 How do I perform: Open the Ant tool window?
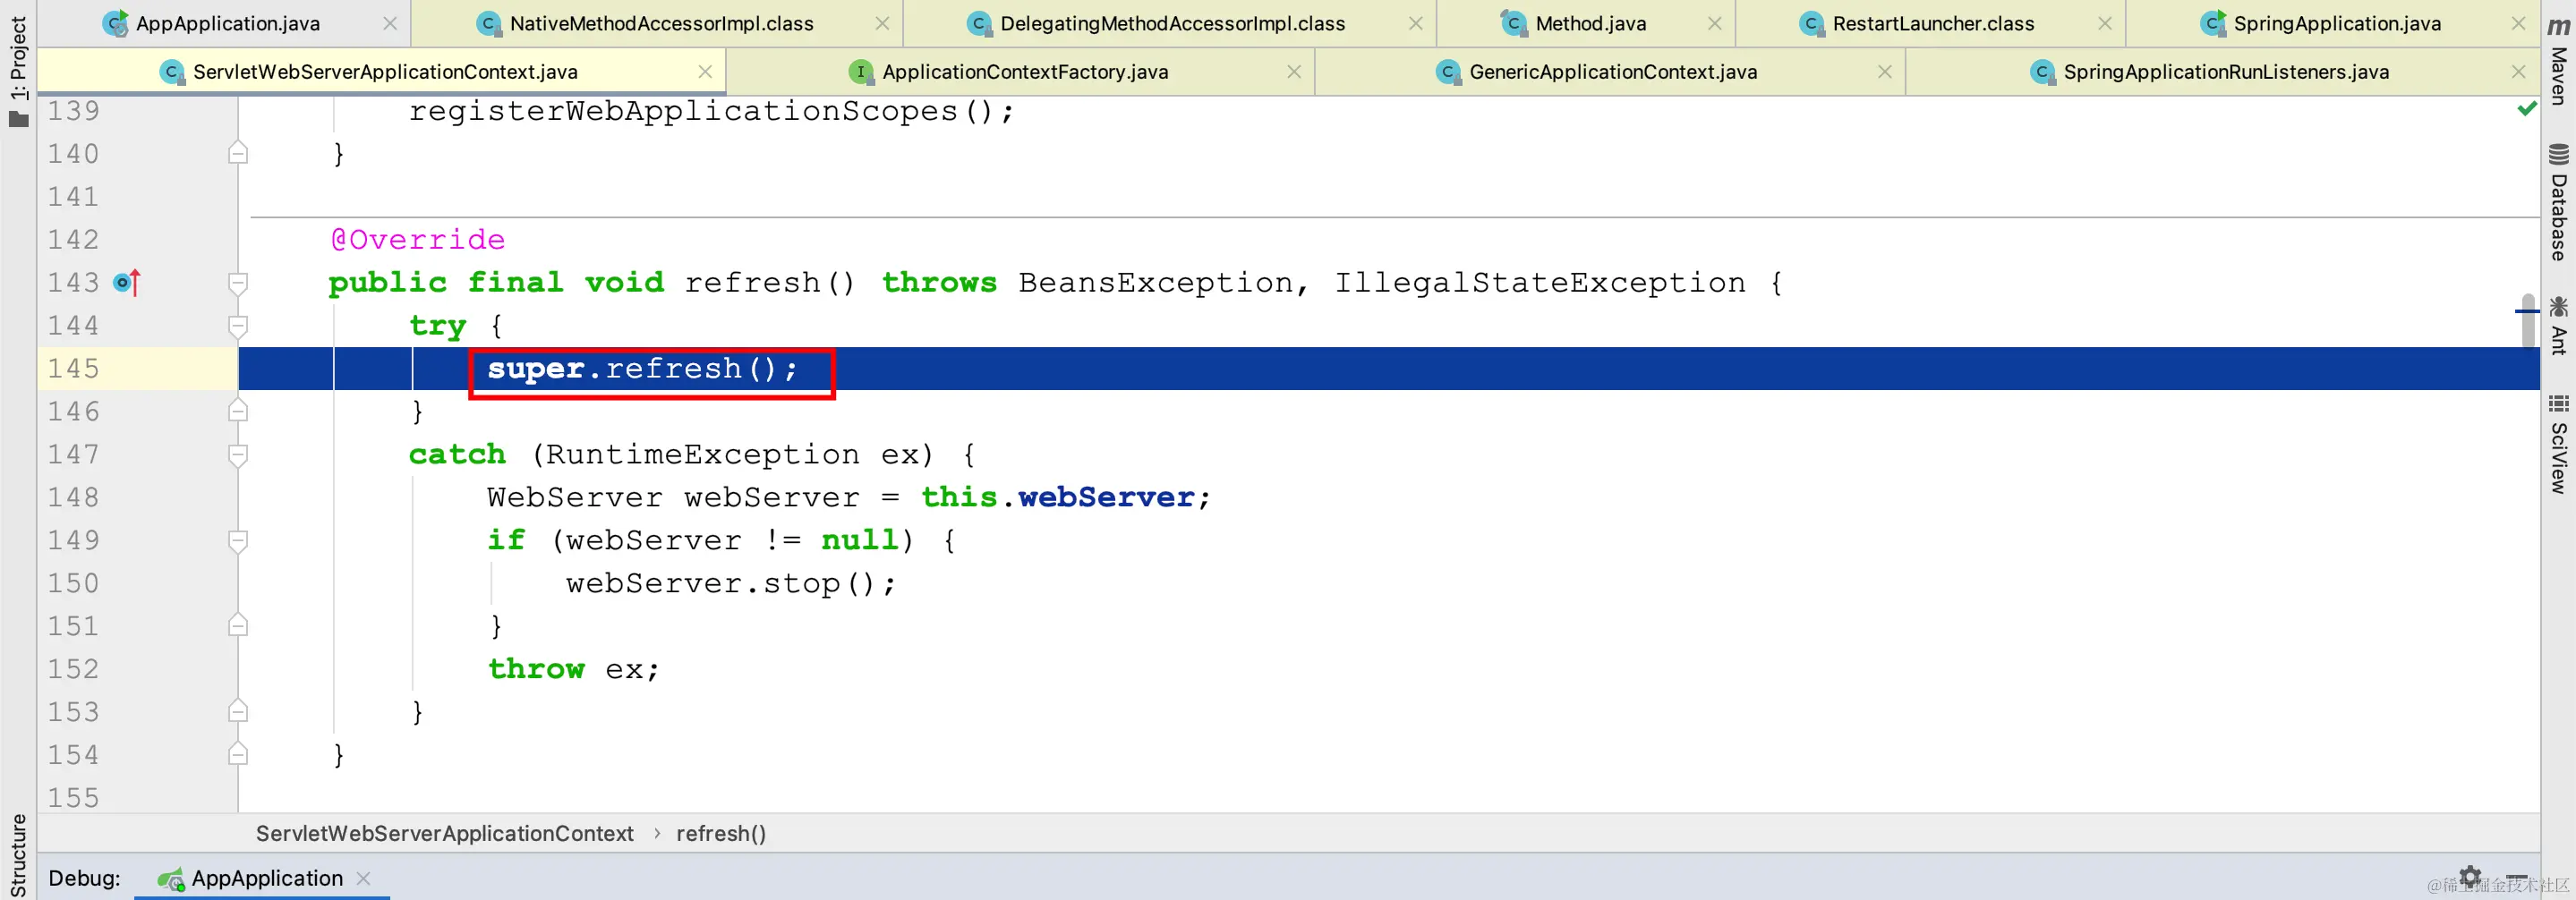pyautogui.click(x=2559, y=325)
